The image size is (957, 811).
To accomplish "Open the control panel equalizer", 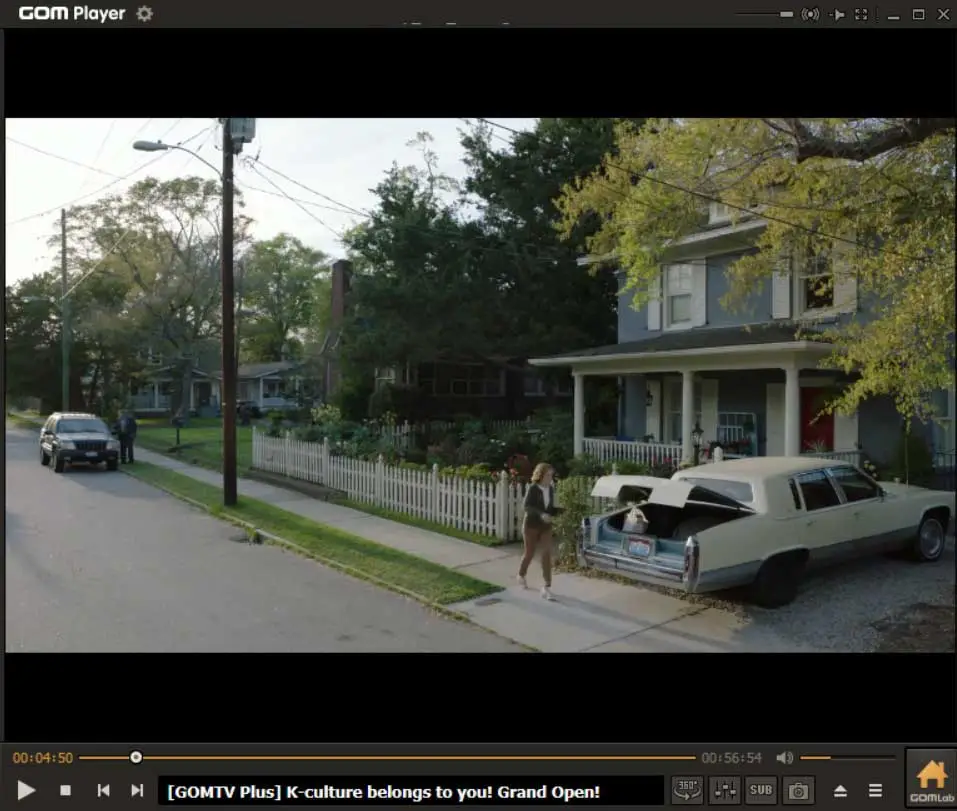I will coord(724,790).
